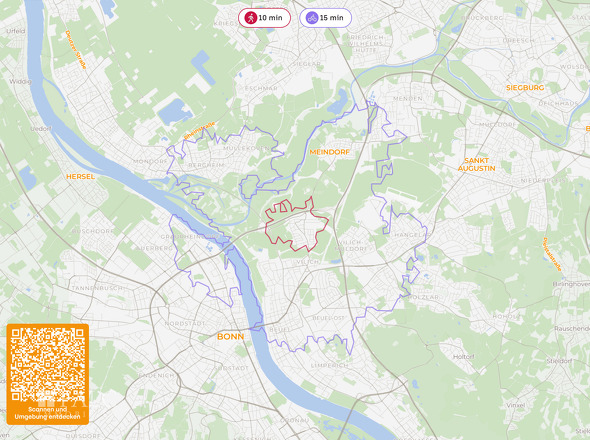The width and height of the screenshot is (590, 440).
Task: Click the SIEGBURG city label
Action: click(x=525, y=88)
